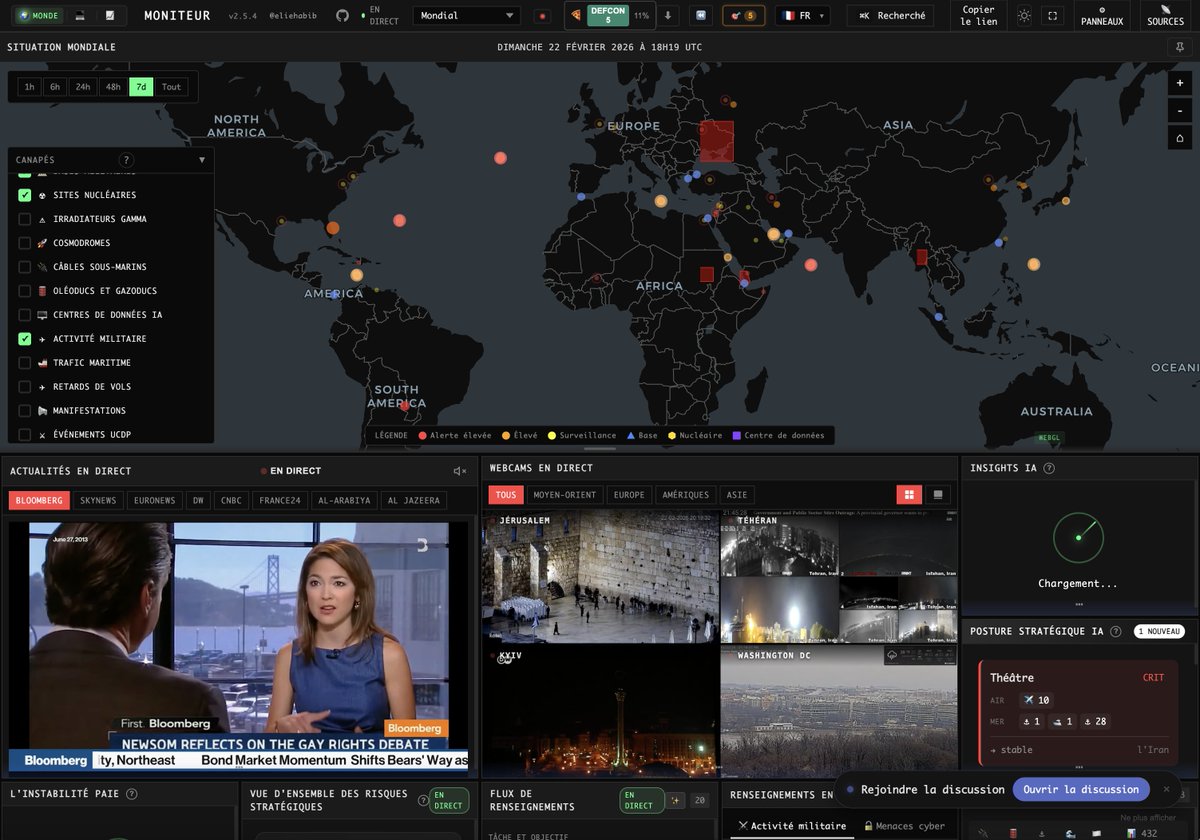The width and height of the screenshot is (1200, 840).
Task: Open the FR language selector
Action: (x=800, y=16)
